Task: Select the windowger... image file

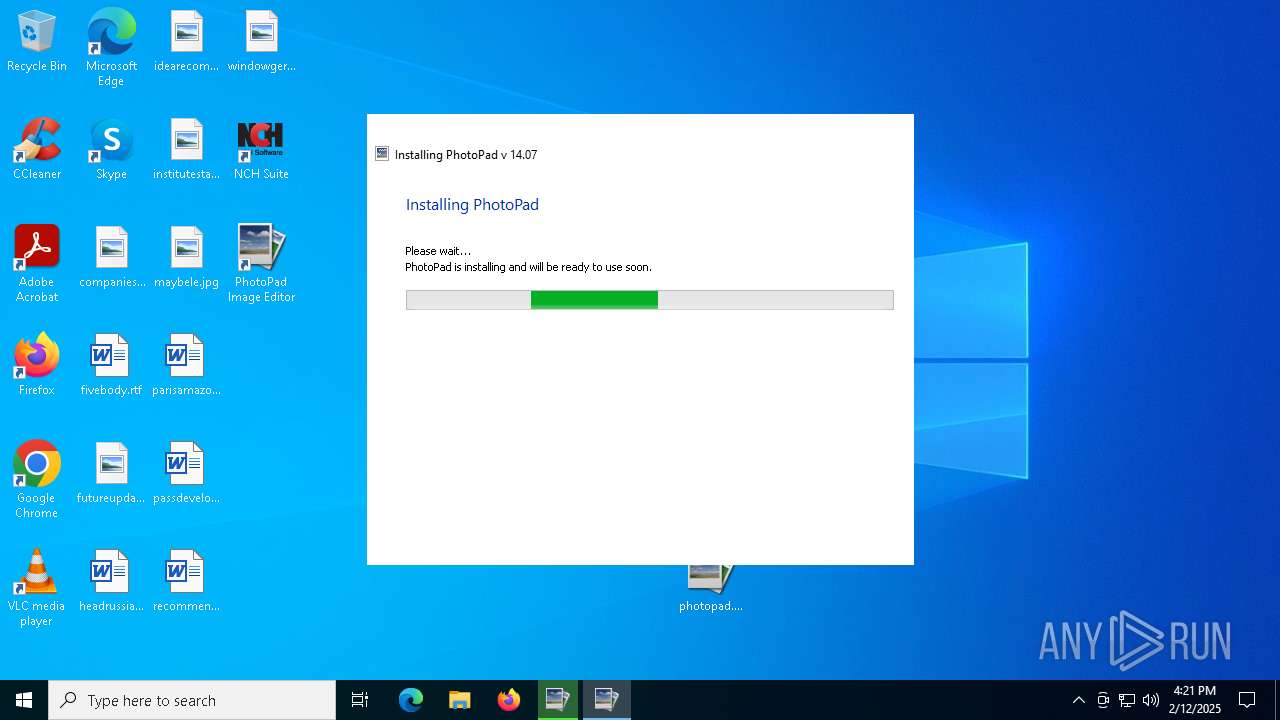Action: tap(261, 41)
